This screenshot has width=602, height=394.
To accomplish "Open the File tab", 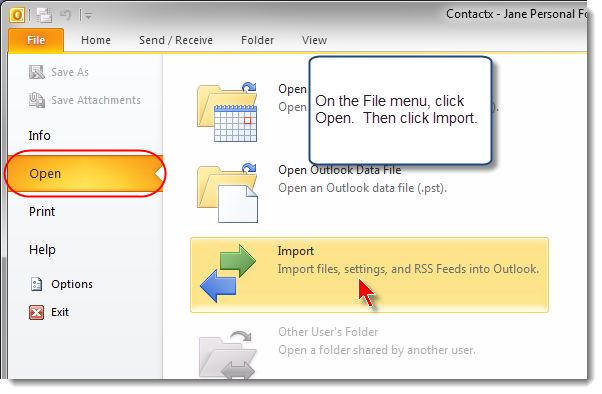I will click(x=36, y=40).
